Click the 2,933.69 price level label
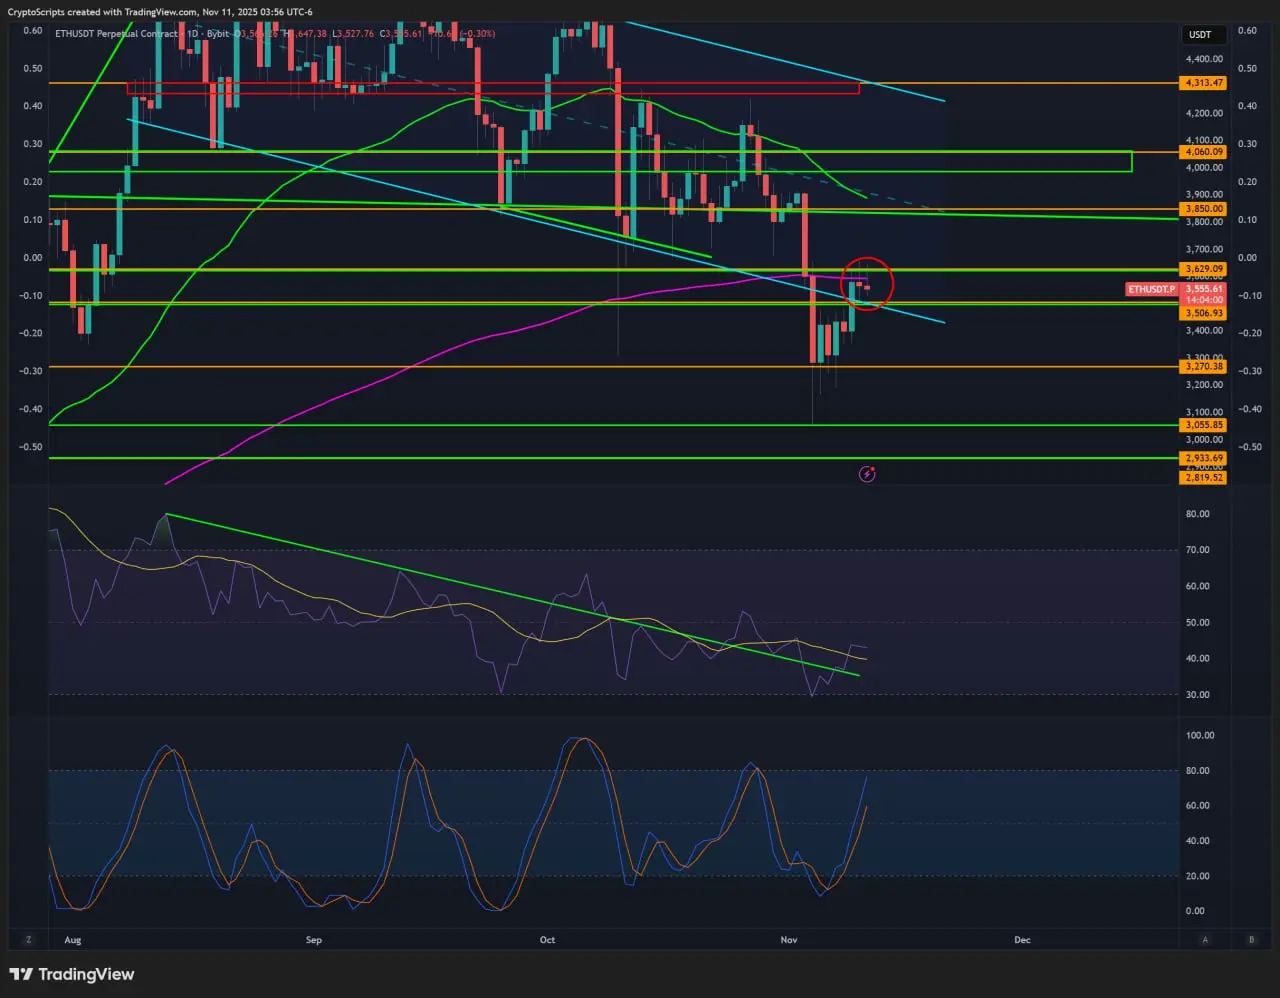Image resolution: width=1280 pixels, height=998 pixels. click(1203, 458)
